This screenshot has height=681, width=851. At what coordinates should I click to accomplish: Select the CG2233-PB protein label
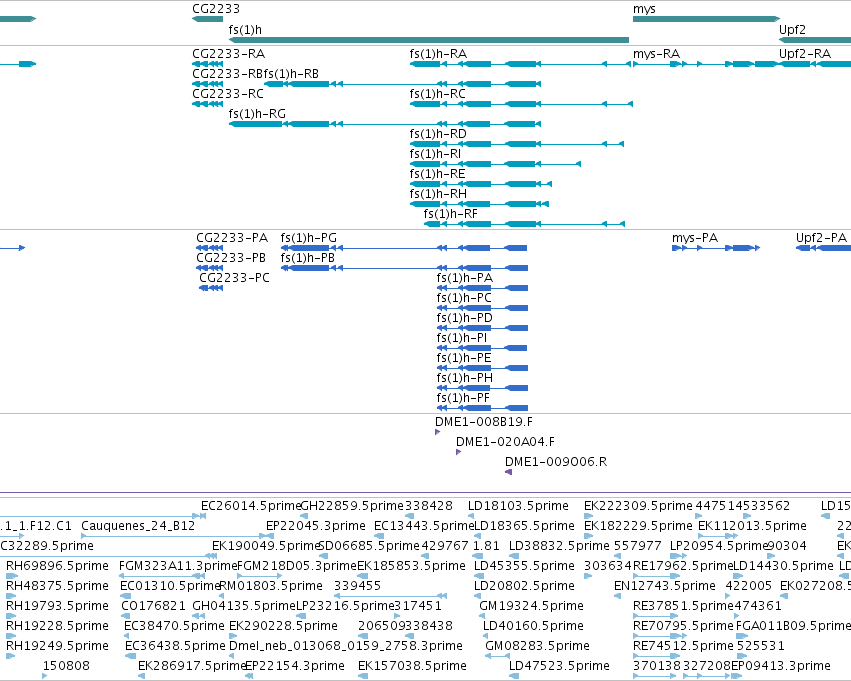[x=231, y=258]
